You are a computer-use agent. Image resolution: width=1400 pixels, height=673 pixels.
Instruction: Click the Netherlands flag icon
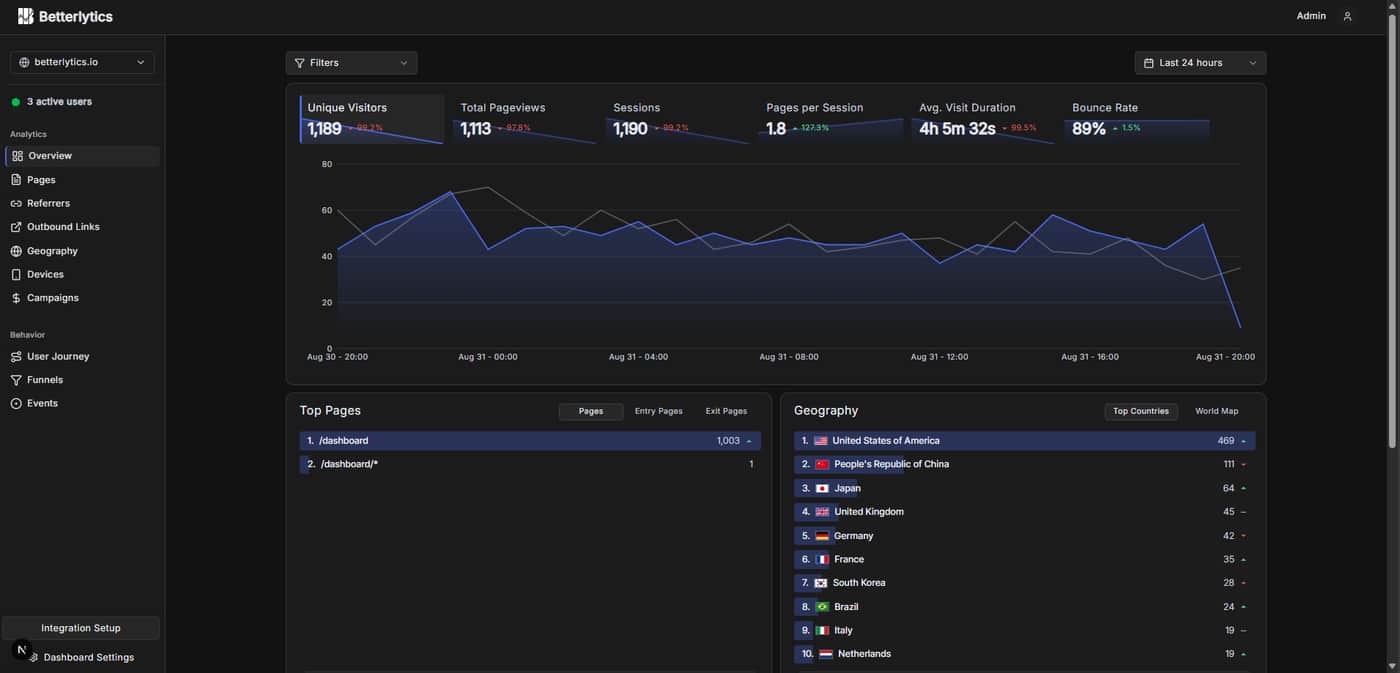pyautogui.click(x=826, y=654)
